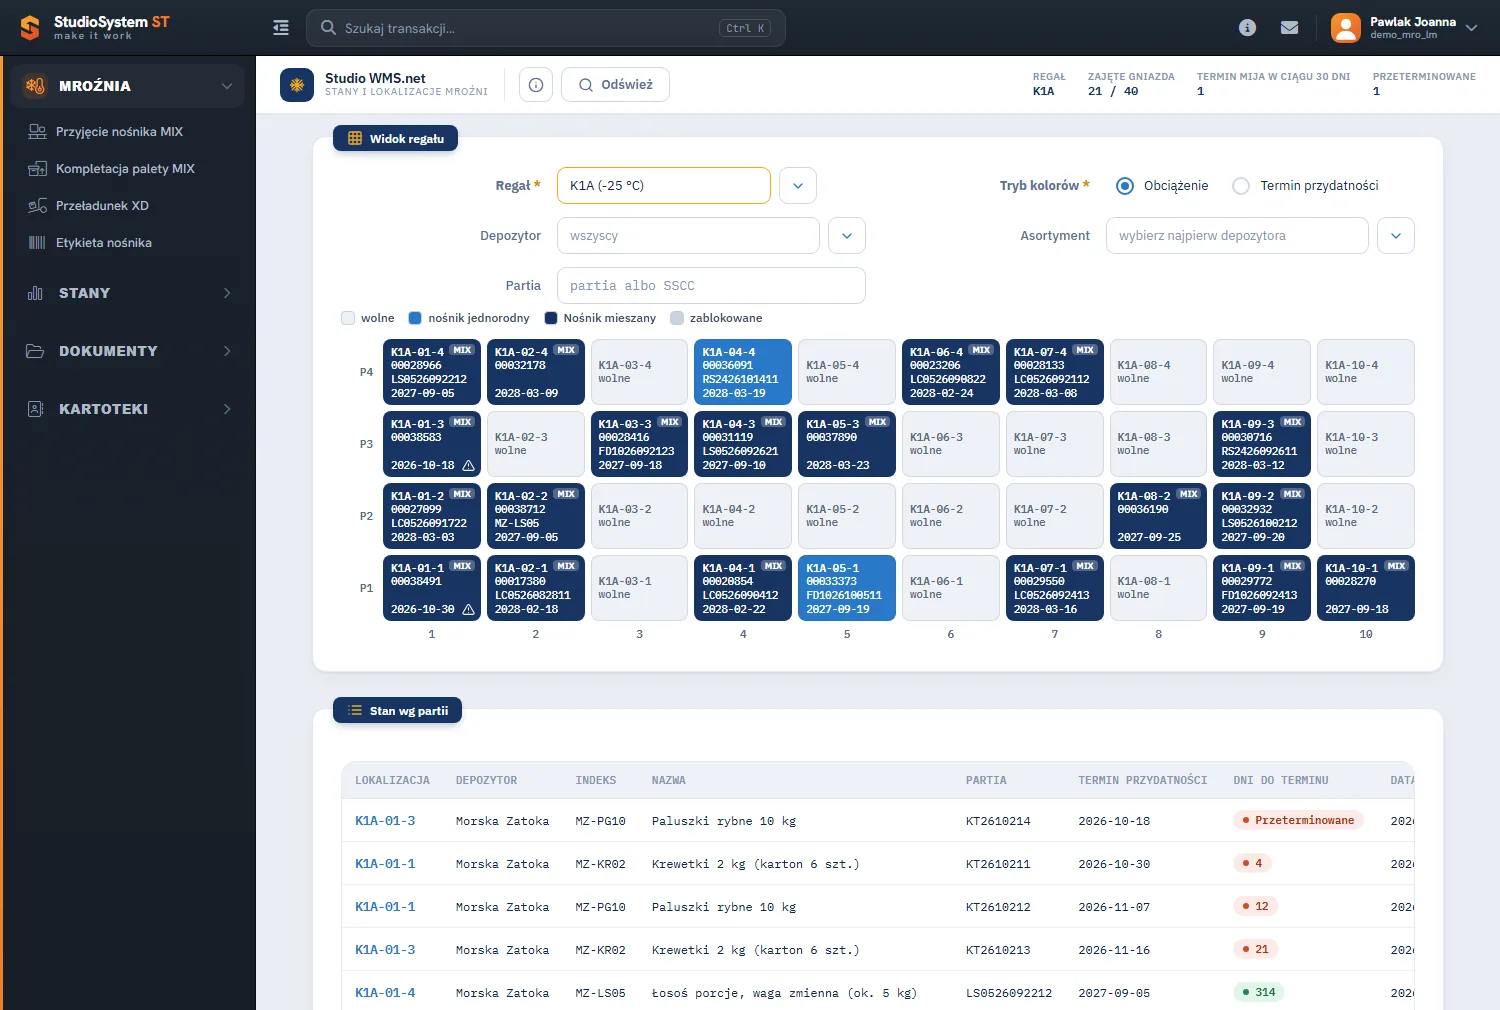Collapse the sidebar with the menu toggle icon

pos(281,28)
